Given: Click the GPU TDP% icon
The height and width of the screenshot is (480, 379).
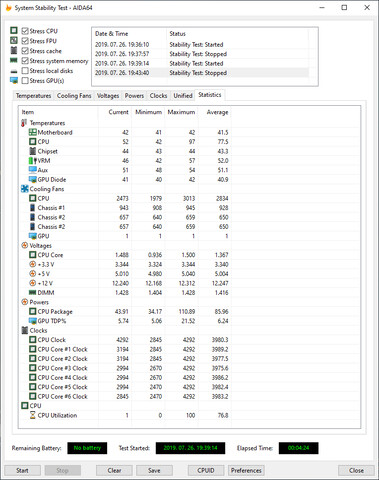Looking at the screenshot, I should (x=32, y=321).
